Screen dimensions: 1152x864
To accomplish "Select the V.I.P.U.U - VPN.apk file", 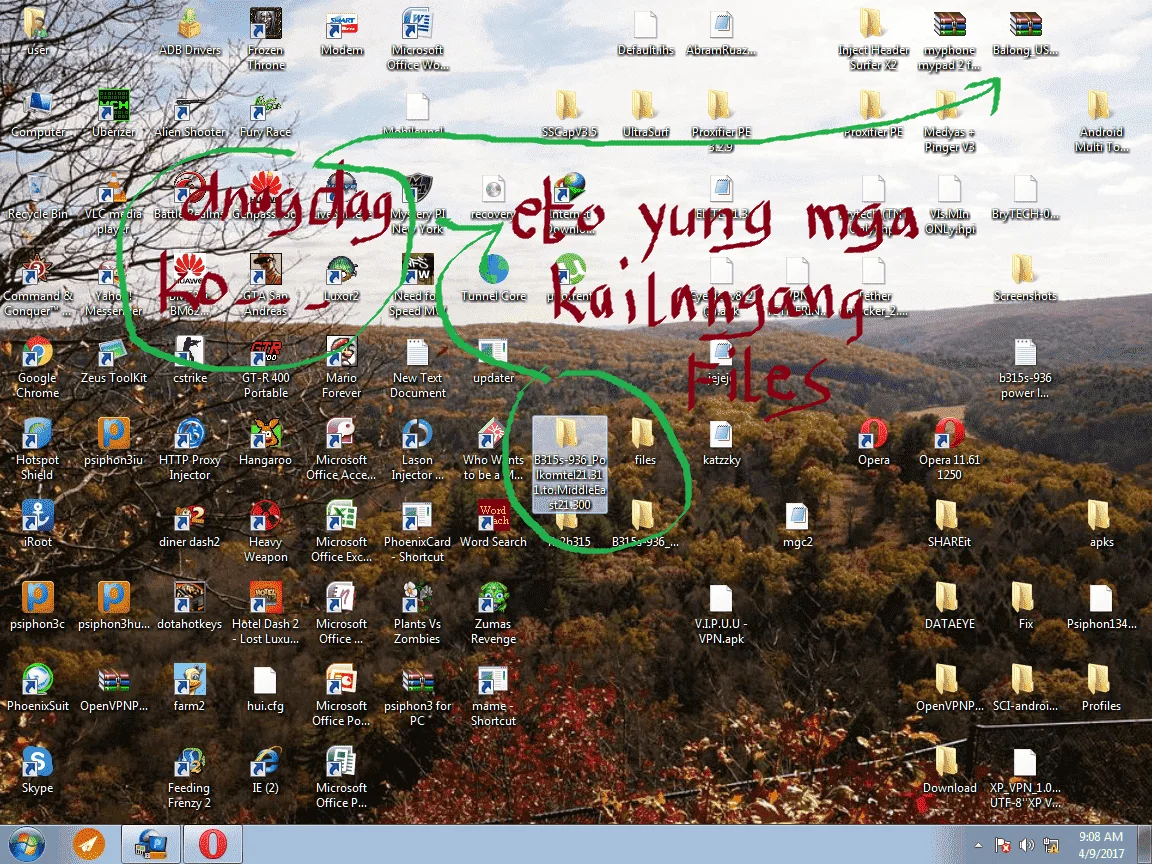I will click(x=721, y=613).
